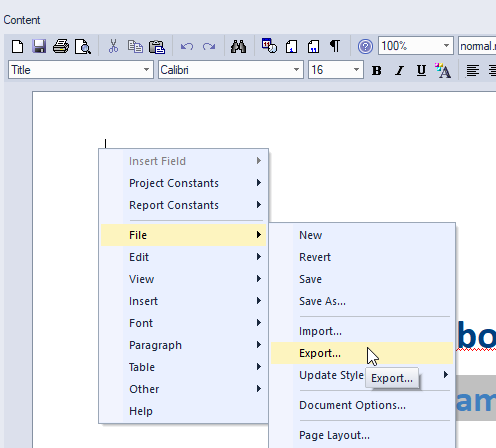Insert page count icon
Viewport: 496px width, 448px height.
[x=313, y=46]
